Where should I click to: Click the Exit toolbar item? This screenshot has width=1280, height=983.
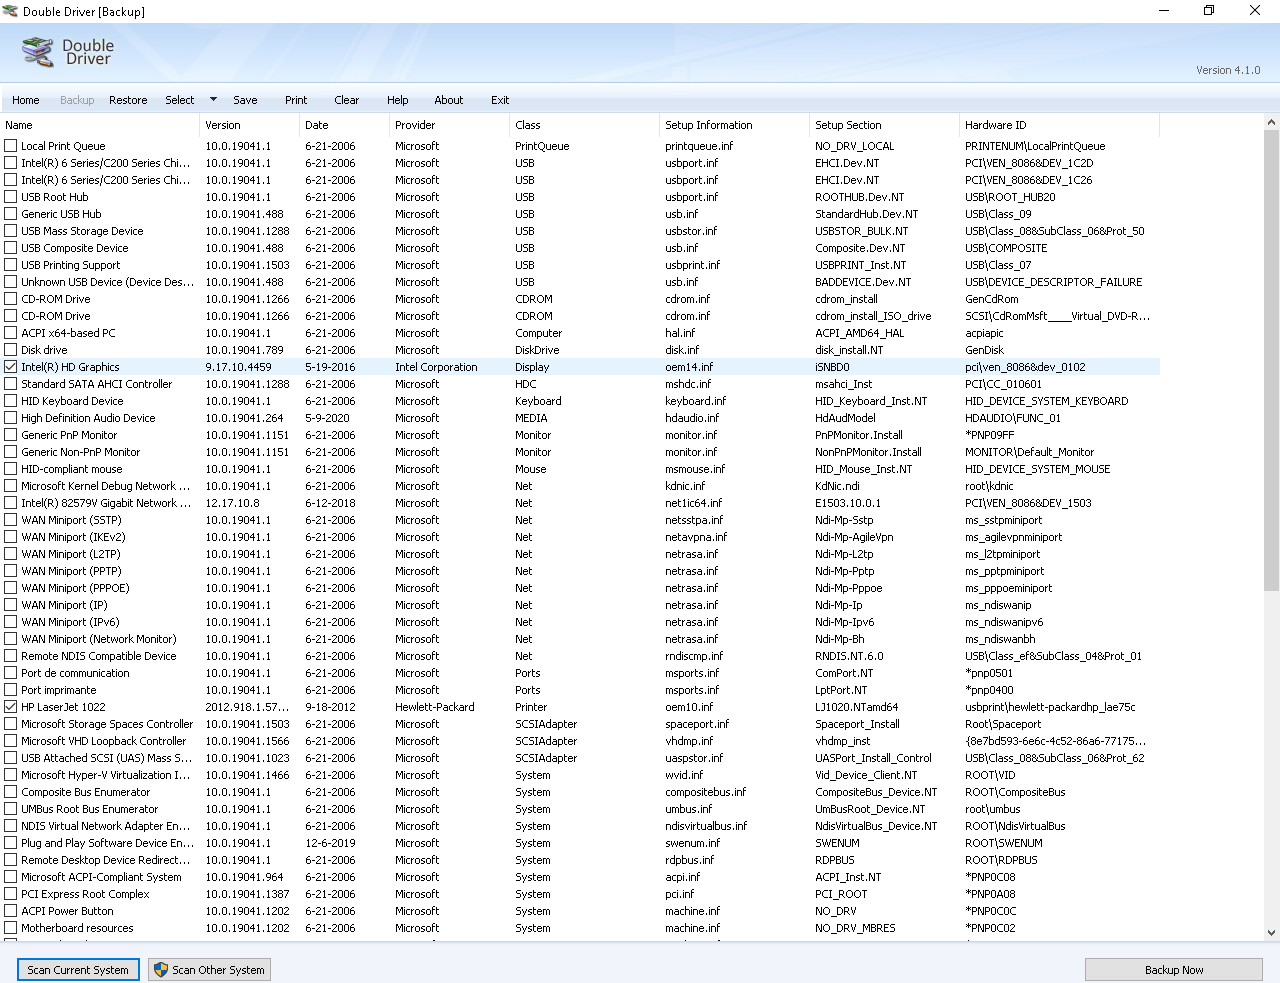pyautogui.click(x=500, y=100)
